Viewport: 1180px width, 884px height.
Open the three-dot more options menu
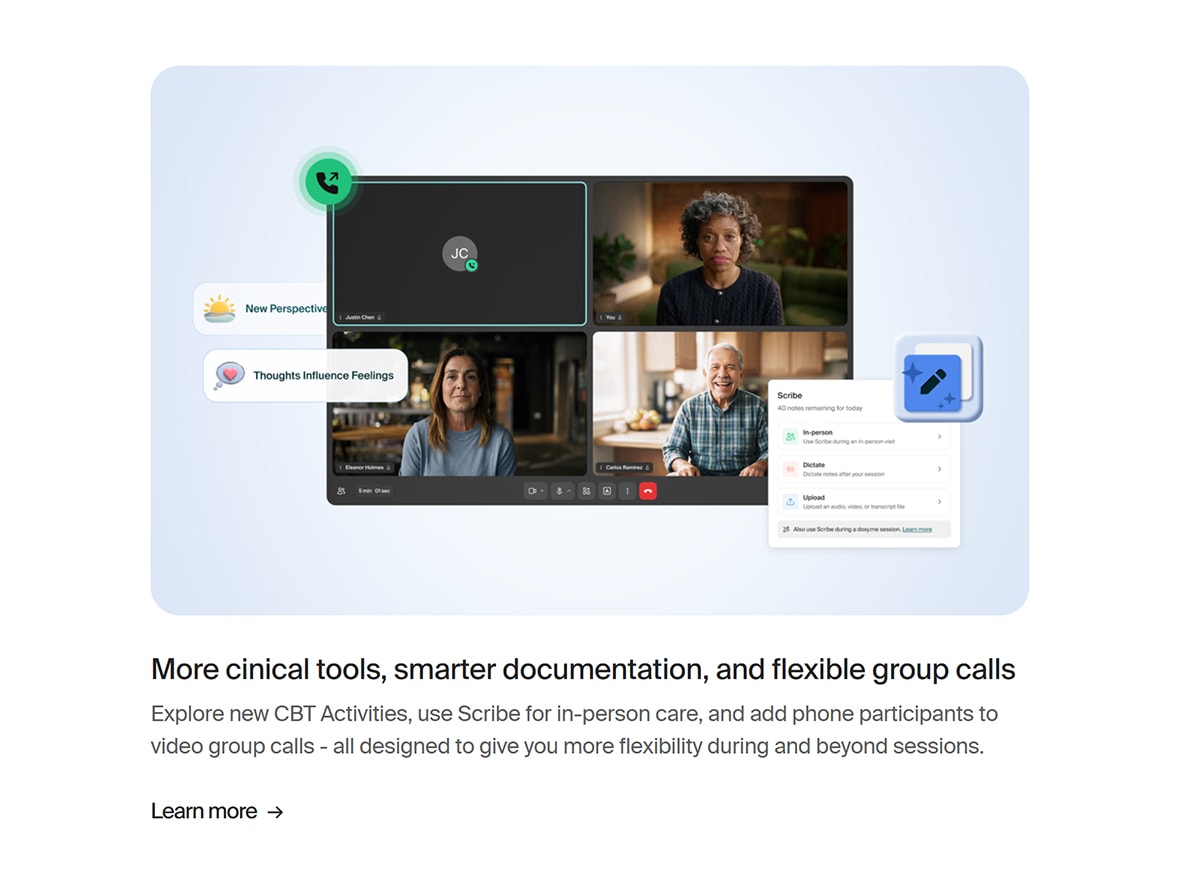pyautogui.click(x=628, y=491)
